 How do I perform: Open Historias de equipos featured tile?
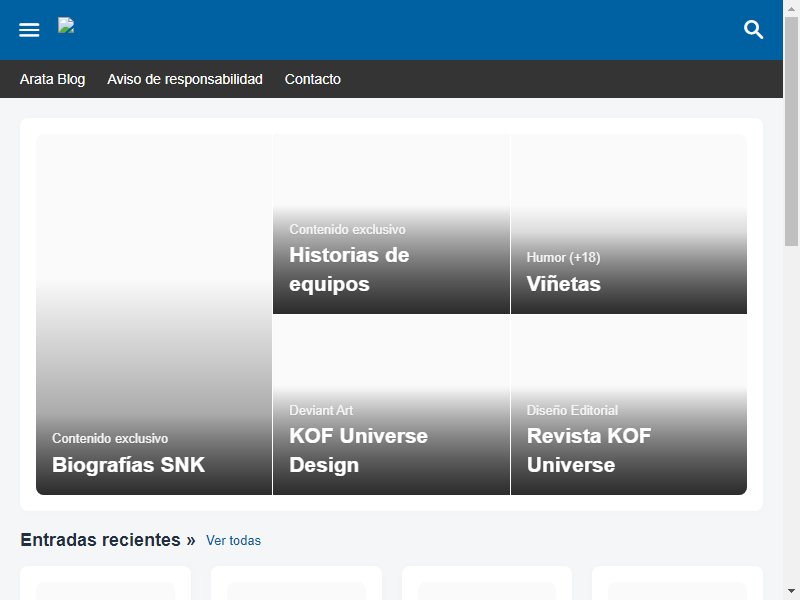[x=391, y=224]
